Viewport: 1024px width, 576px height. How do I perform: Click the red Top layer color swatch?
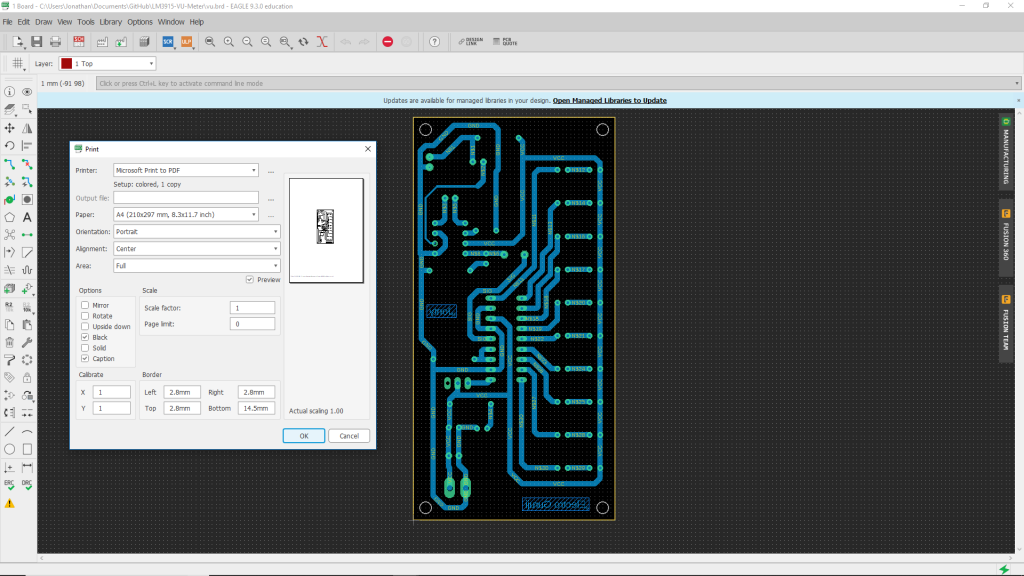point(66,63)
